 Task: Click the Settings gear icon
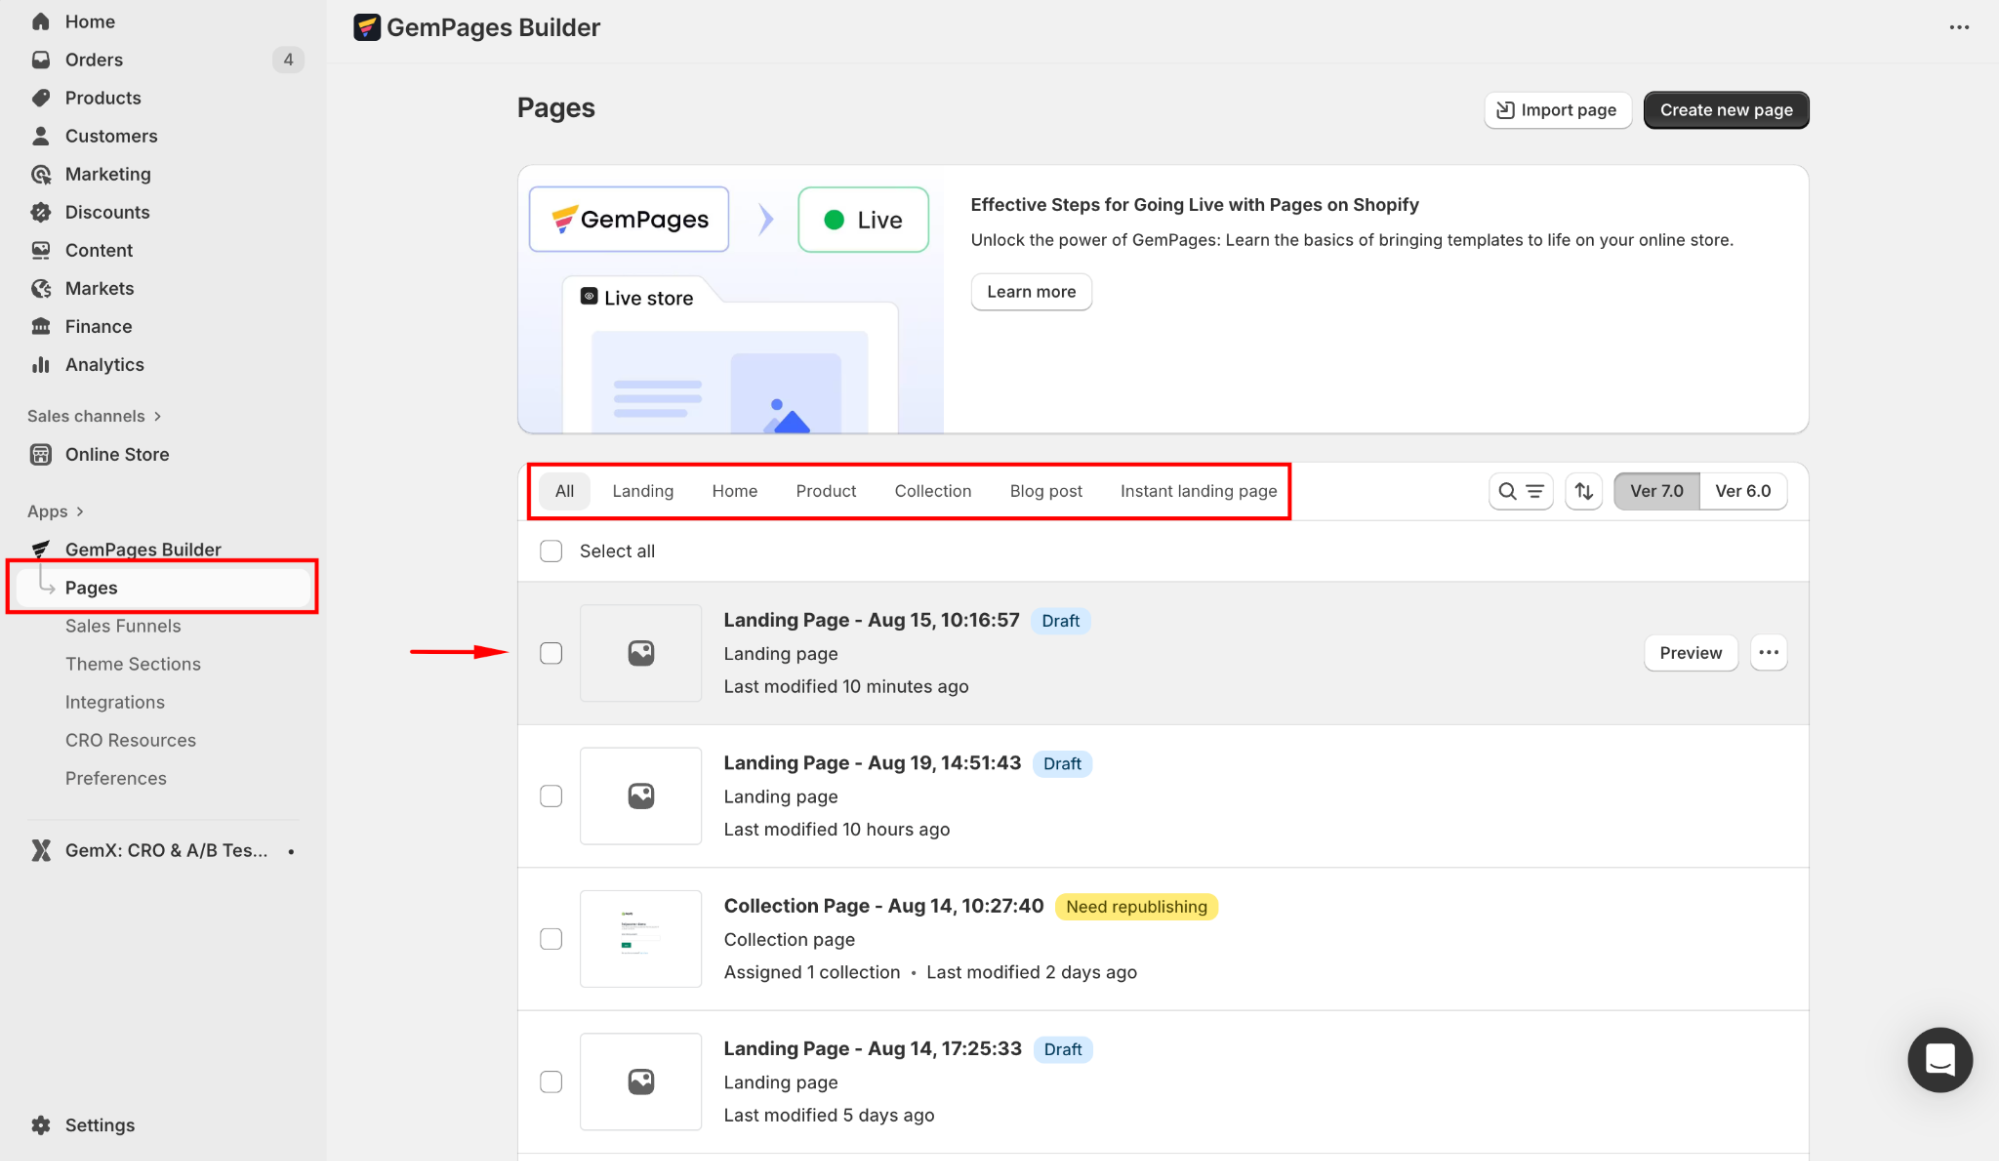41,1125
